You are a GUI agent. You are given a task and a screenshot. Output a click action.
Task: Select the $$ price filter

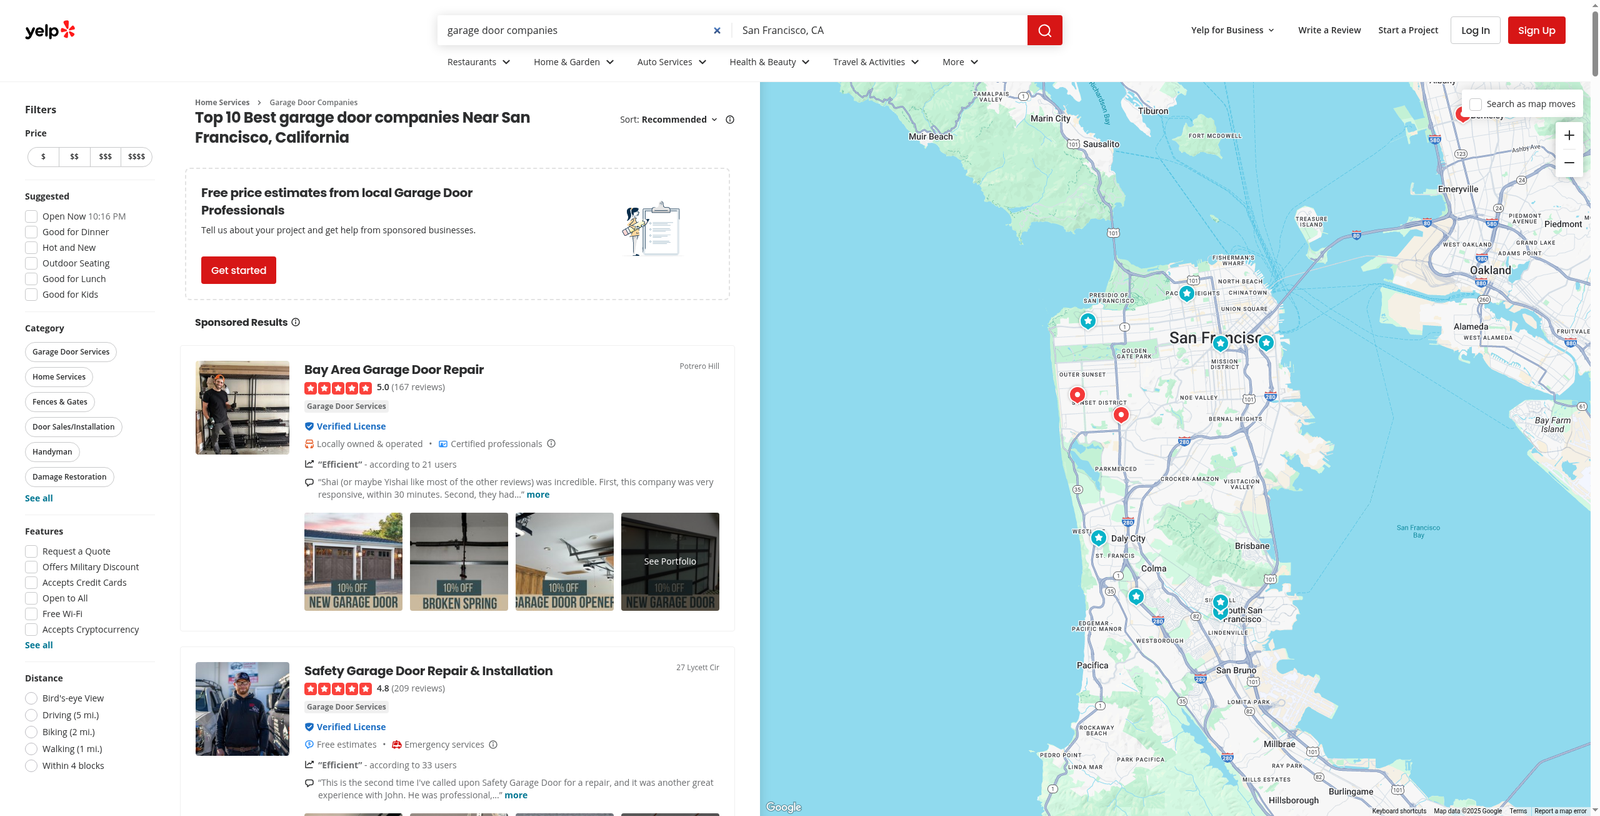pos(74,157)
